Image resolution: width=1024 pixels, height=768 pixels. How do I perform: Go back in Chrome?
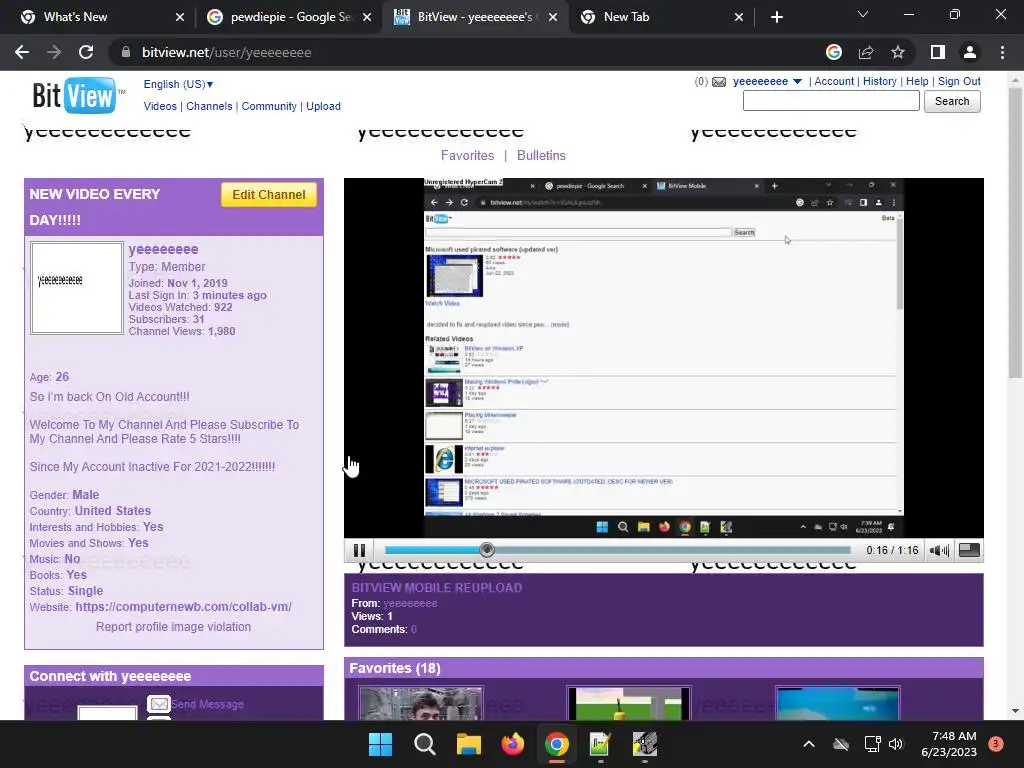[x=22, y=52]
